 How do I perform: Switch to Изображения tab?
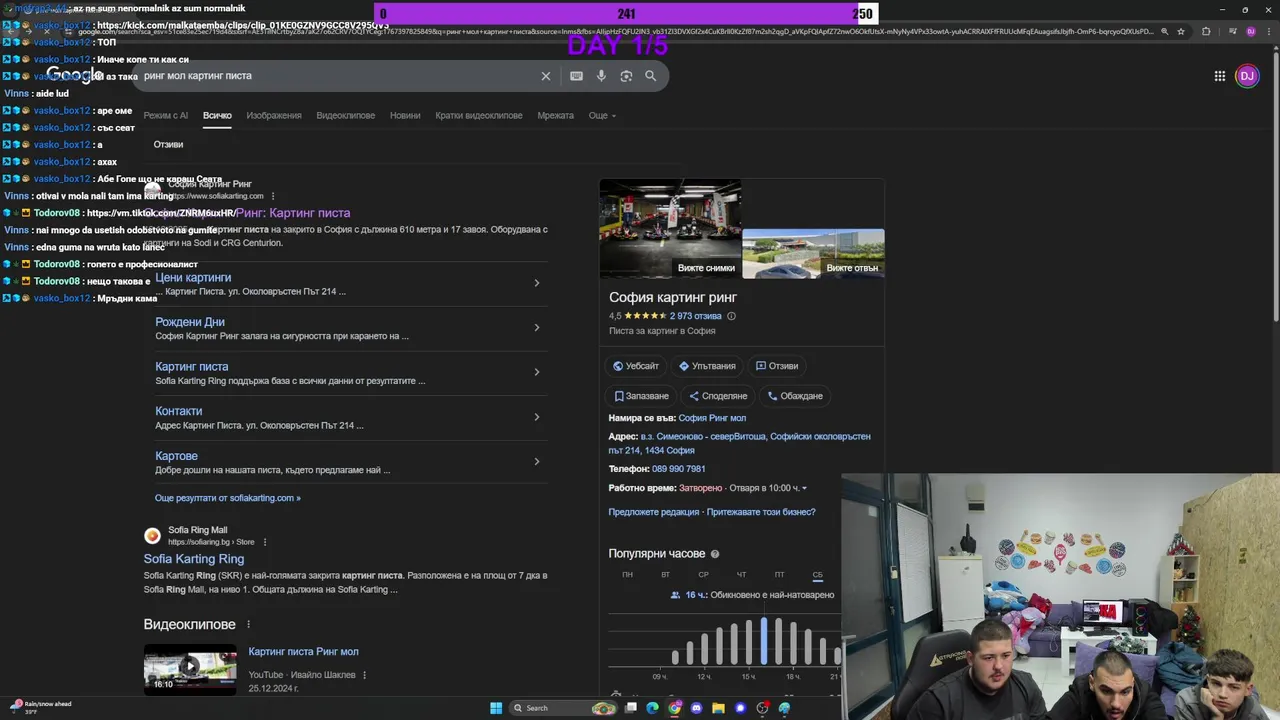click(274, 115)
